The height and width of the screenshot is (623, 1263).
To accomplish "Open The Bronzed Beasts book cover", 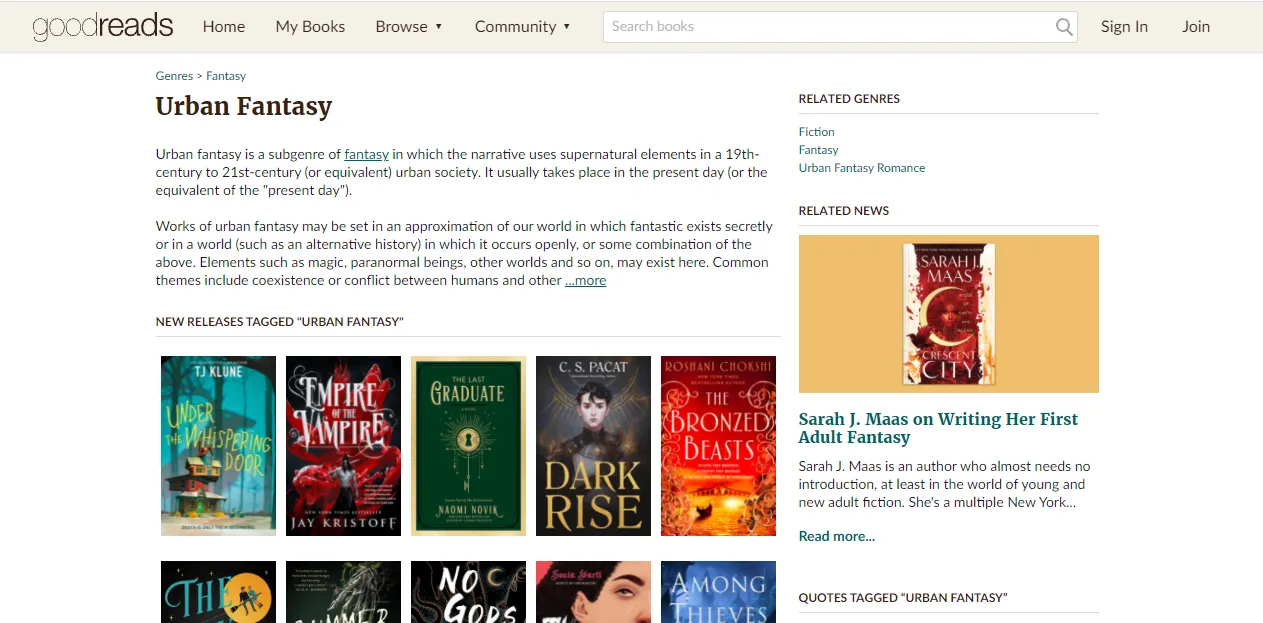I will coord(718,446).
